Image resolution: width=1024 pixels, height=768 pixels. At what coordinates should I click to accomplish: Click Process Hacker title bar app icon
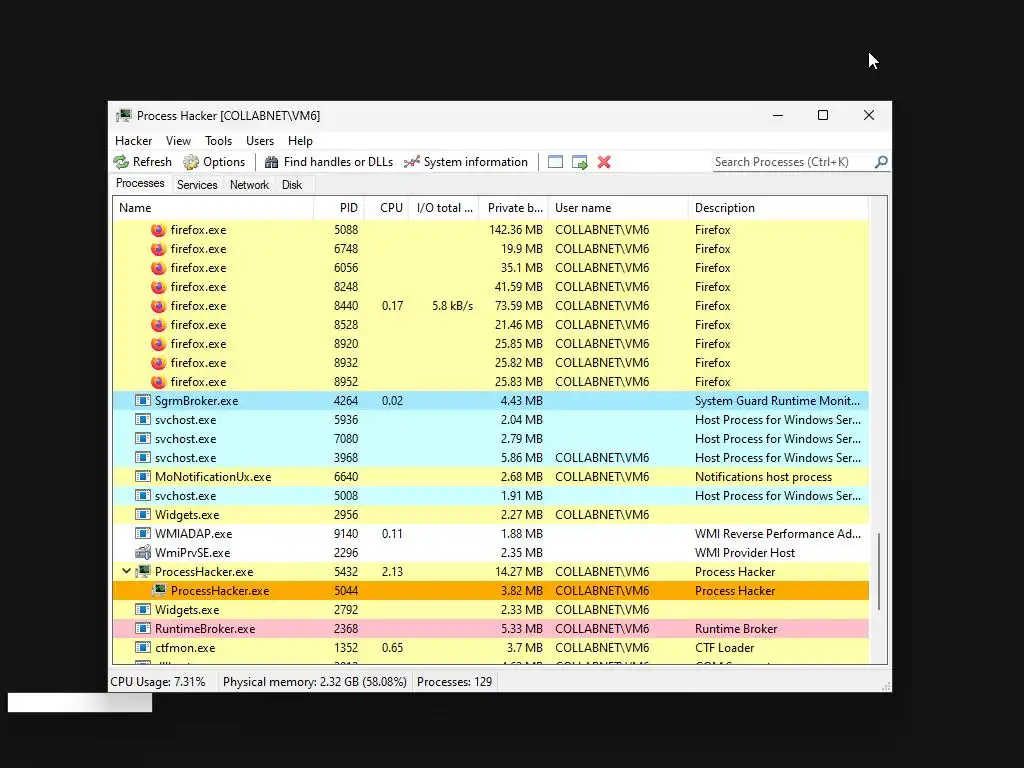[123, 116]
